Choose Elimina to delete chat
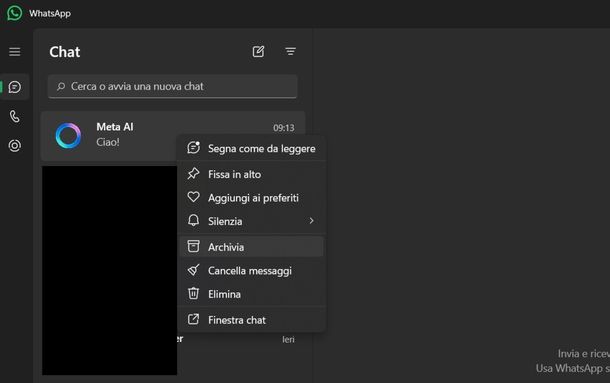 [x=252, y=294]
